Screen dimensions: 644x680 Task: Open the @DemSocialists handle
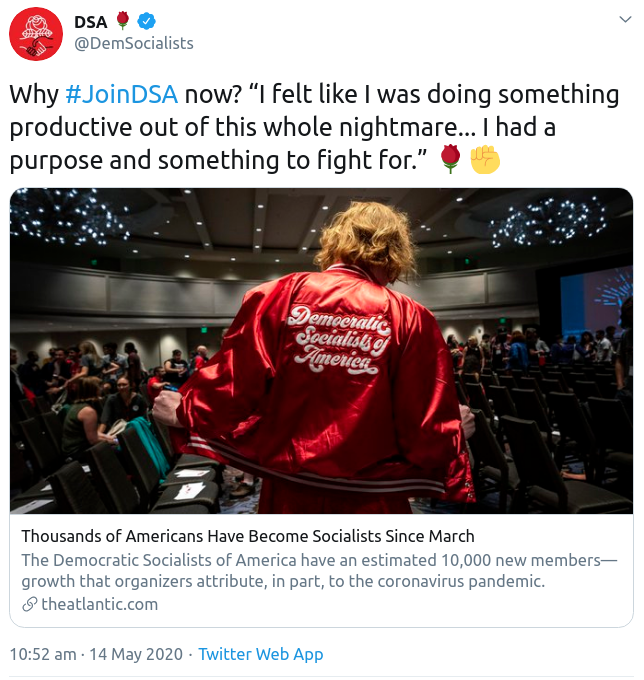tap(134, 43)
